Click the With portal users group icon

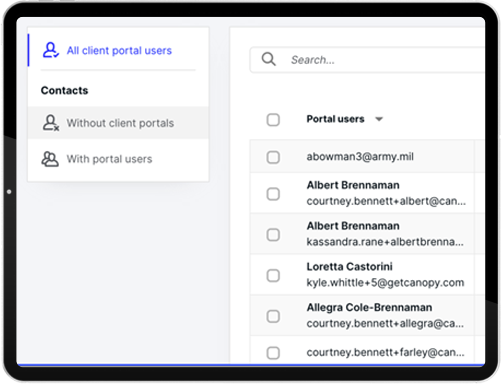coord(50,159)
